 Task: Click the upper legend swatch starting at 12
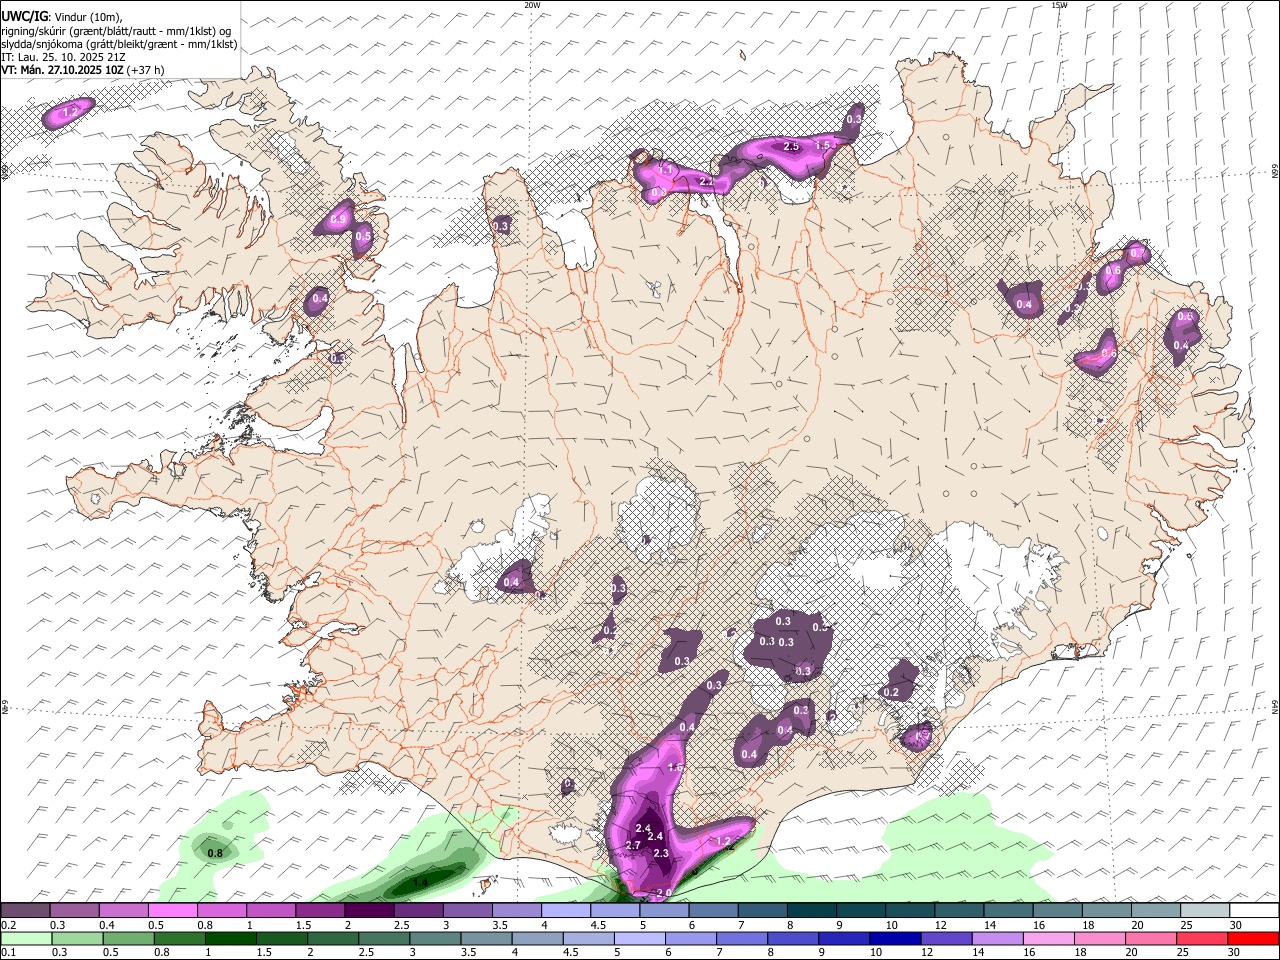[958, 911]
